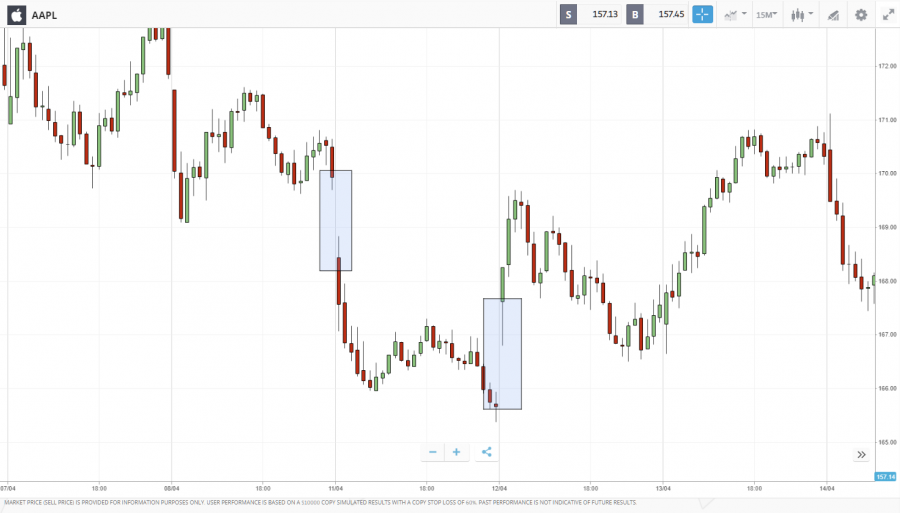Click the 12/04 date axis label
Screen dimensions: 900x513
coord(499,488)
